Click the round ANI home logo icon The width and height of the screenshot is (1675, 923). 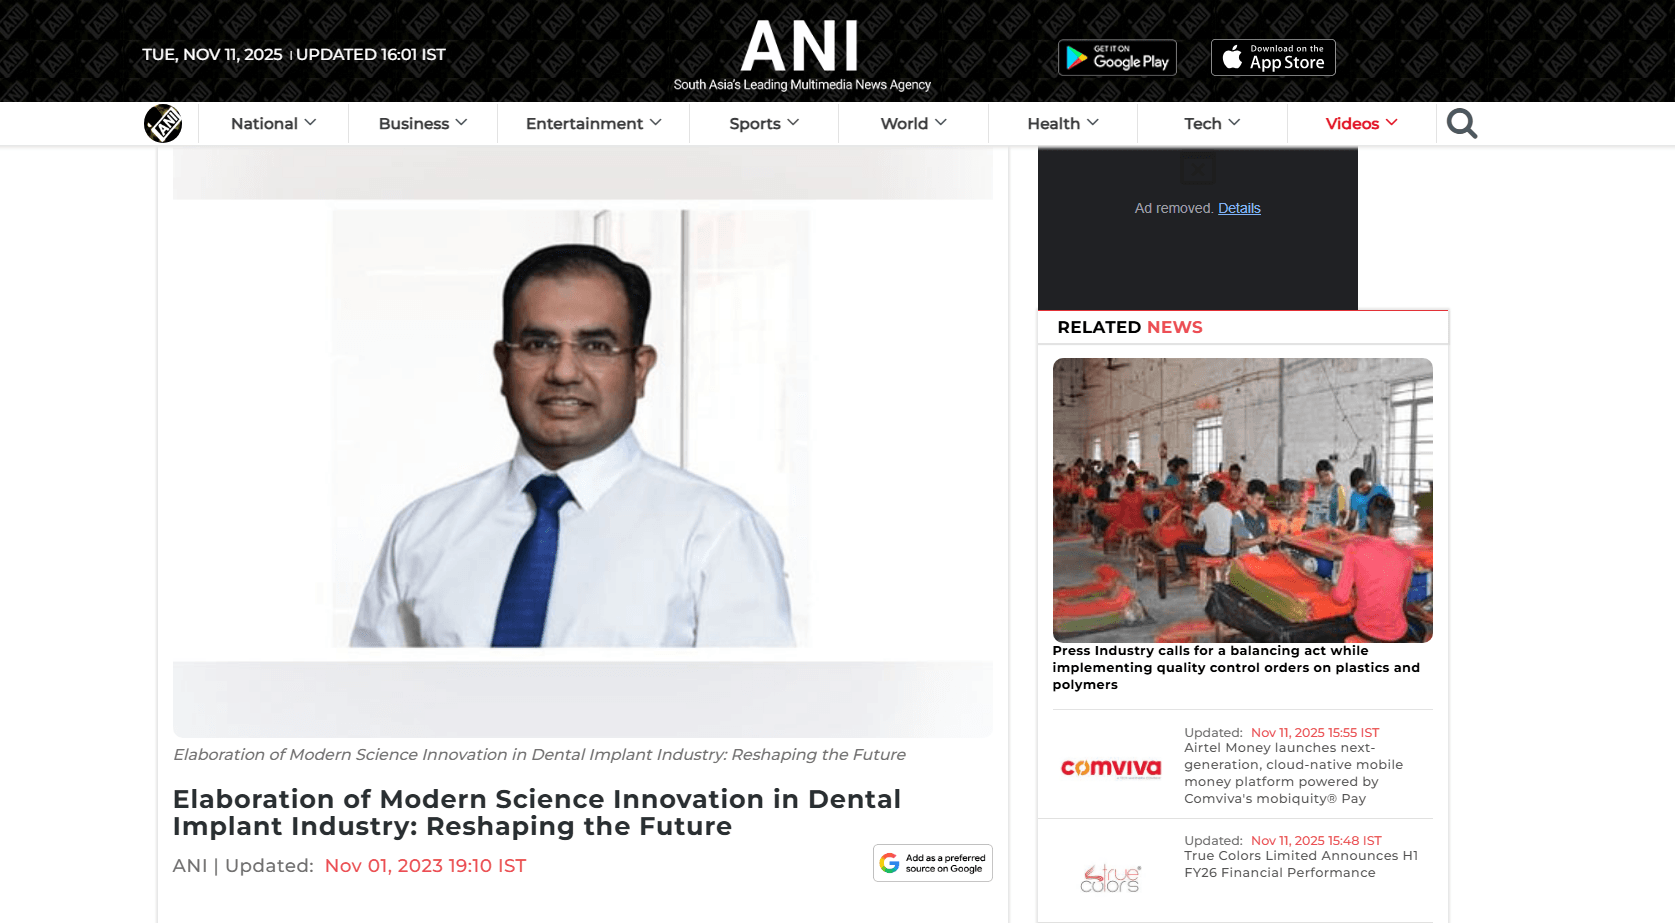[x=163, y=124]
